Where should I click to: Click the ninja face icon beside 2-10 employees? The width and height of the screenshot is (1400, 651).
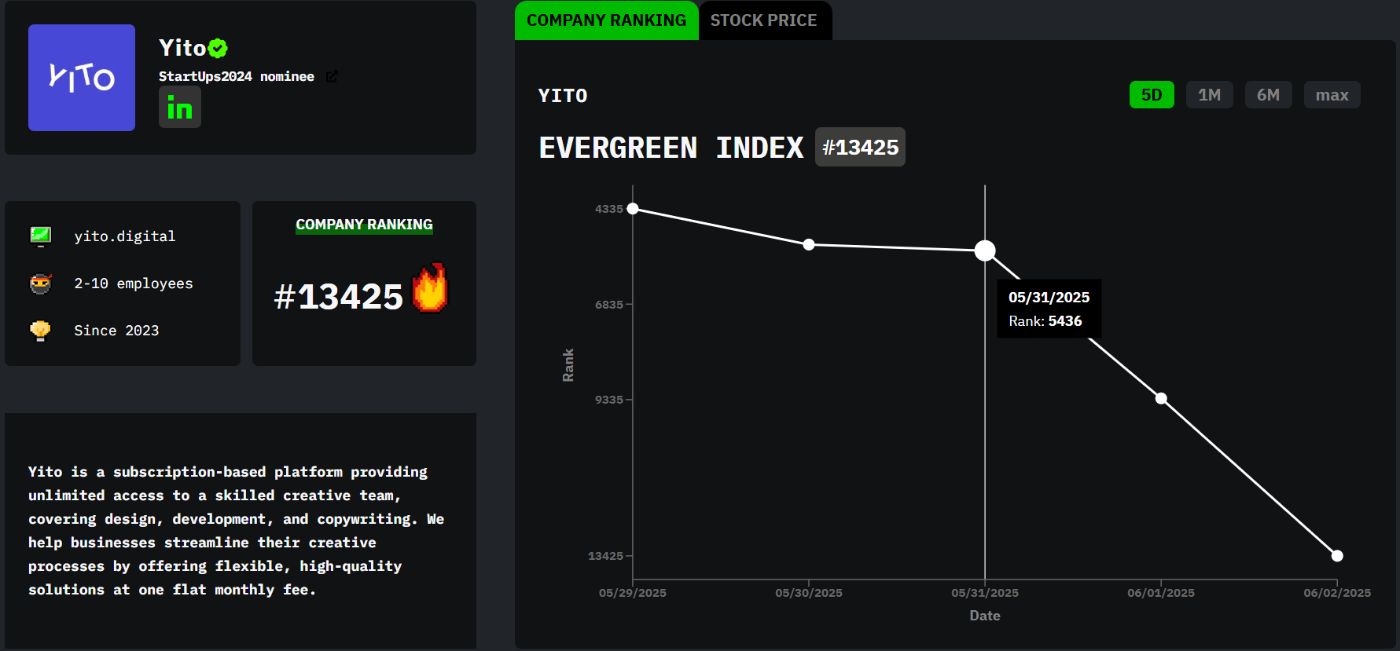(x=40, y=283)
